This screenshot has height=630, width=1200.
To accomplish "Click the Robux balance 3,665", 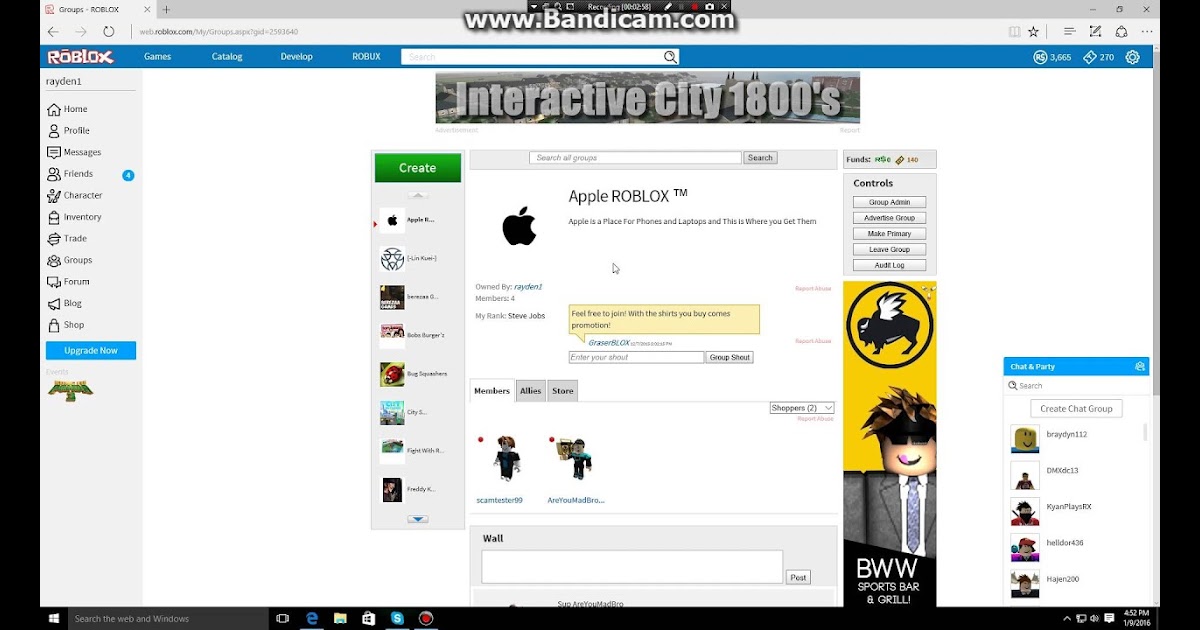I will click(x=1053, y=57).
